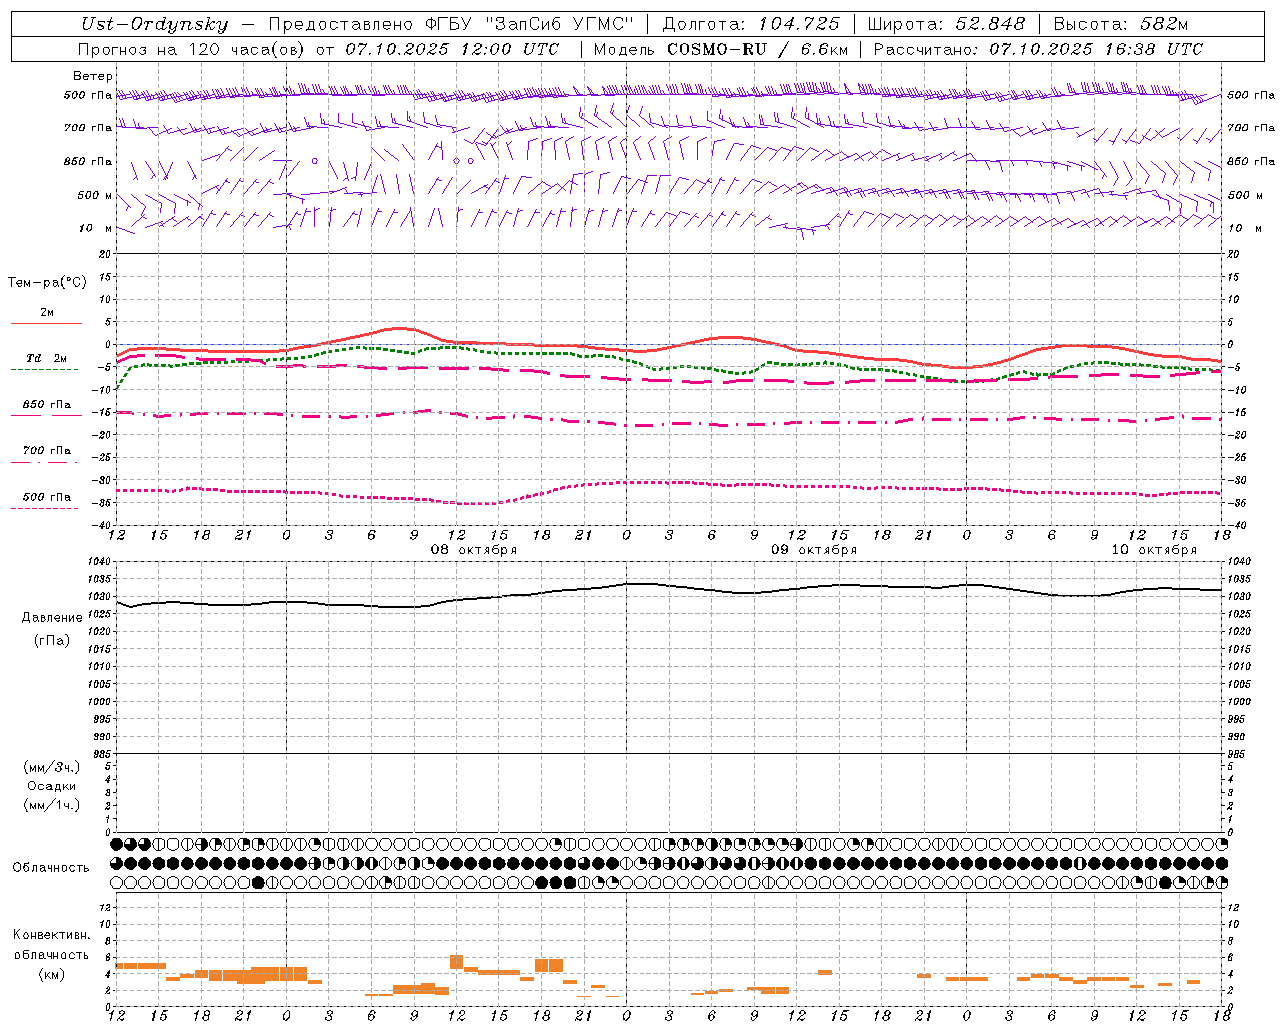The height and width of the screenshot is (1024, 1280).
Task: Click the 'Осадки' precipitation label
Action: [x=52, y=786]
